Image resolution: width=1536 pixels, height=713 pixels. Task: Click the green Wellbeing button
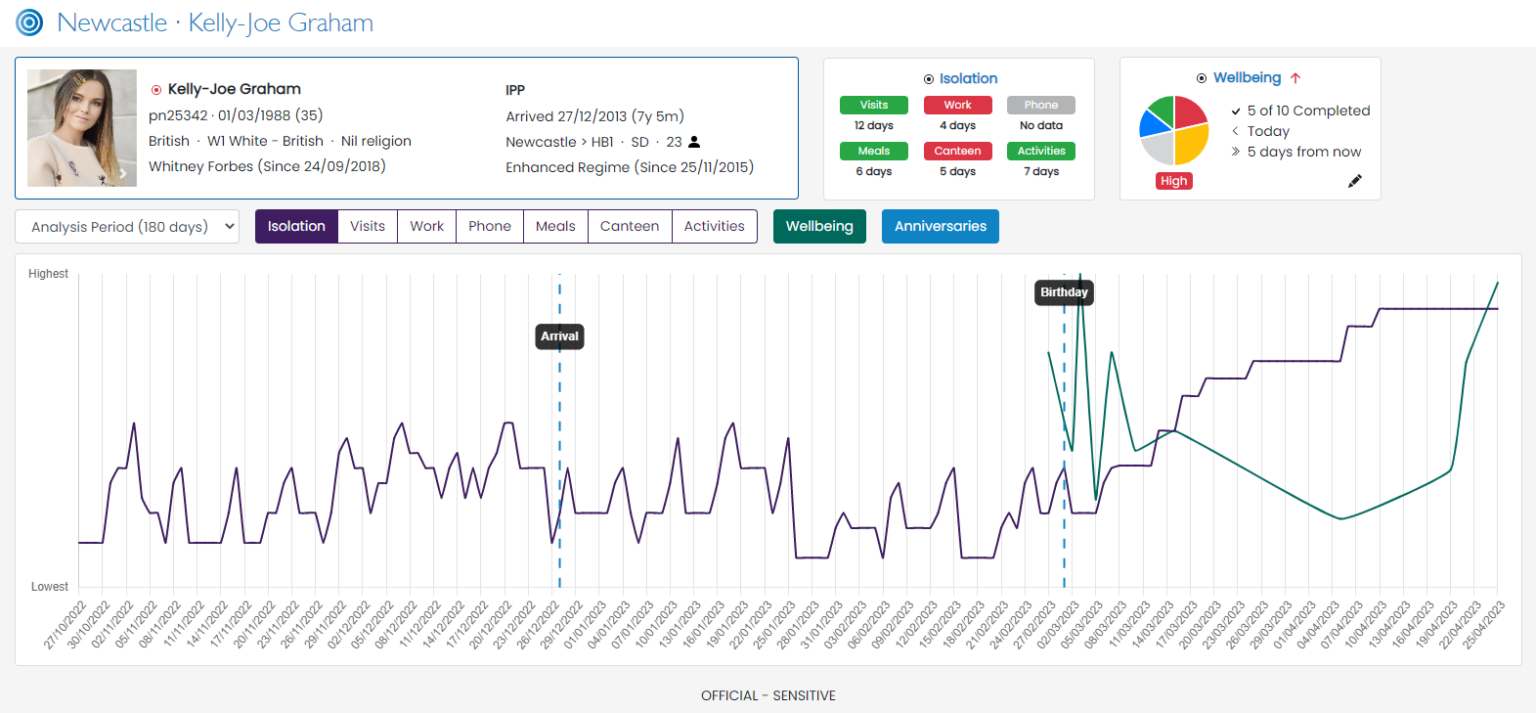[819, 226]
